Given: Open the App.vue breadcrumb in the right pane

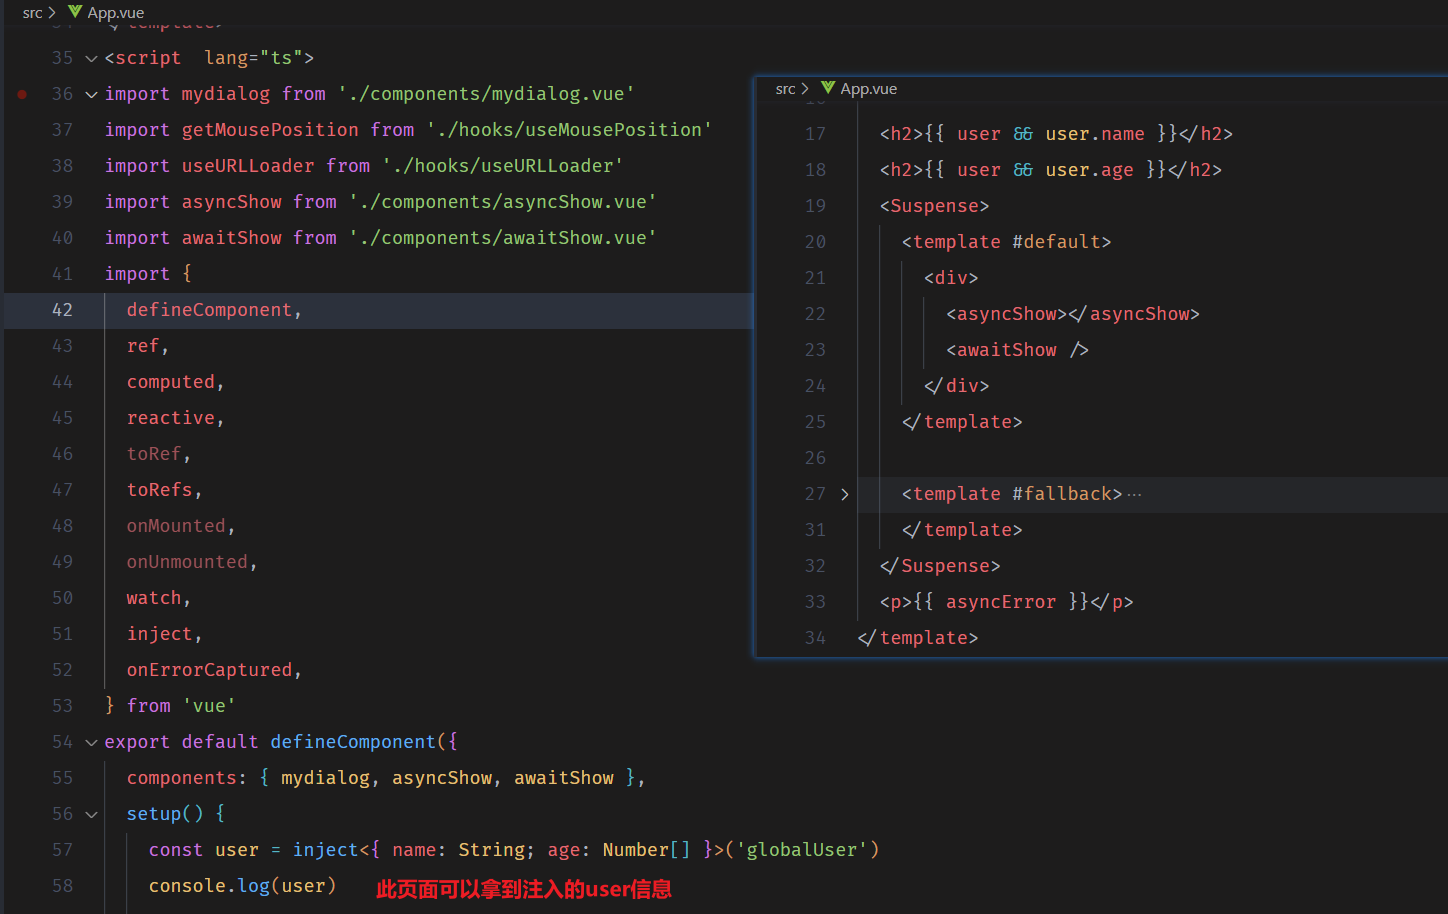Looking at the screenshot, I should click(869, 88).
